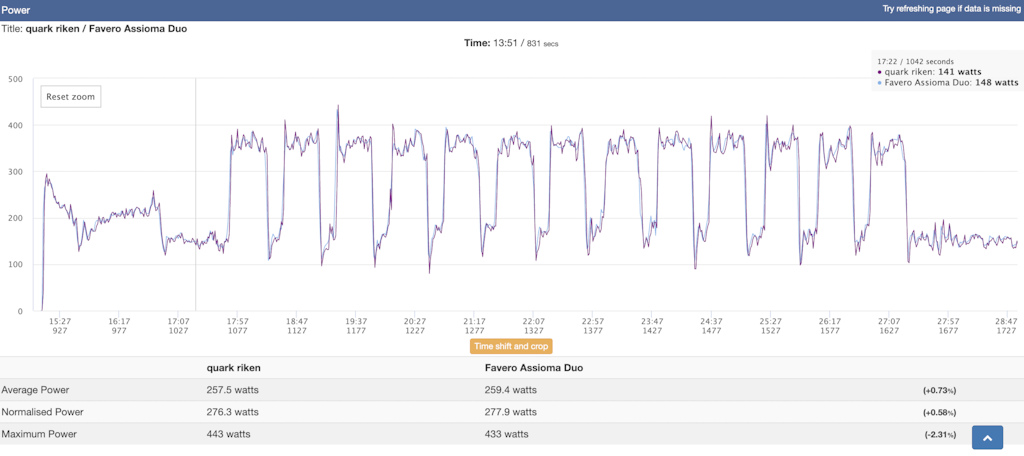Click the (+0.58%) difference value
Image resolution: width=1024 pixels, height=456 pixels.
tap(940, 413)
